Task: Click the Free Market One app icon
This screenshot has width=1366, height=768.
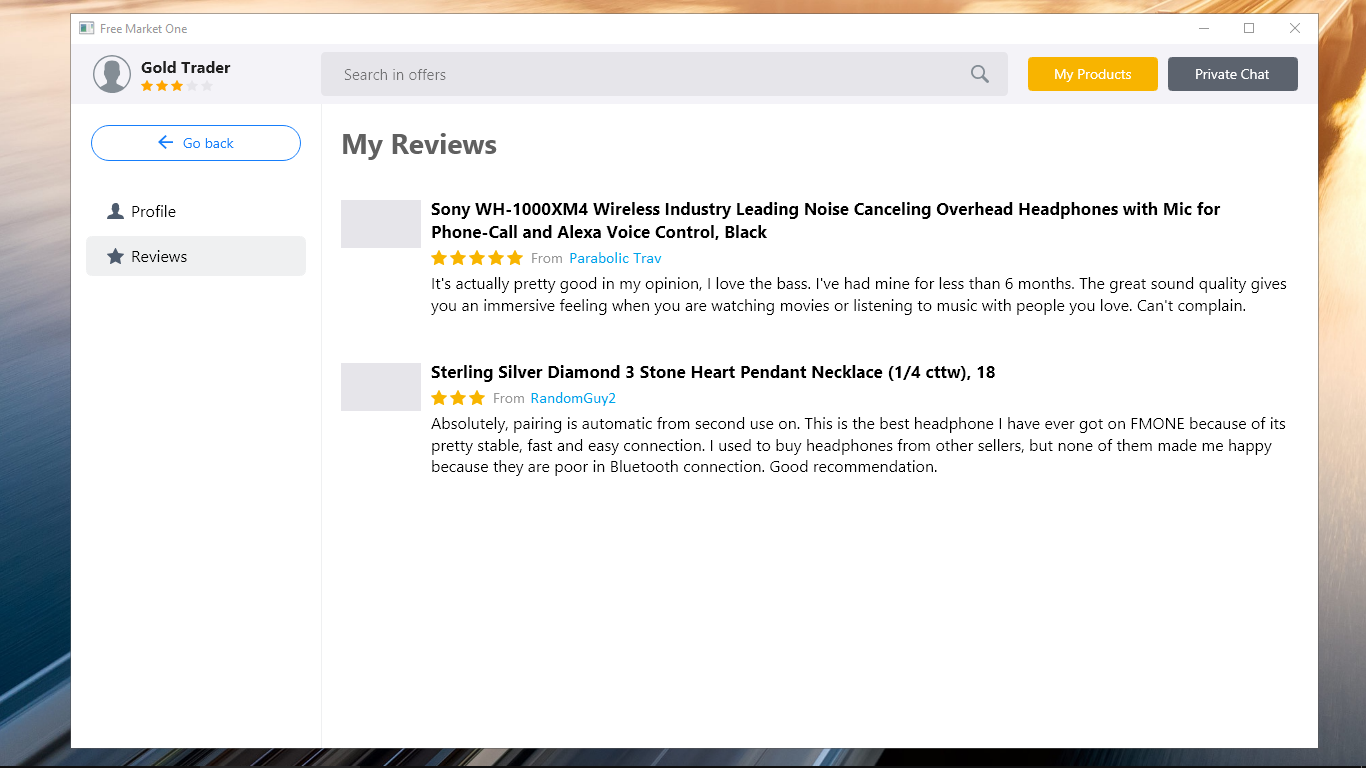Action: pos(87,28)
